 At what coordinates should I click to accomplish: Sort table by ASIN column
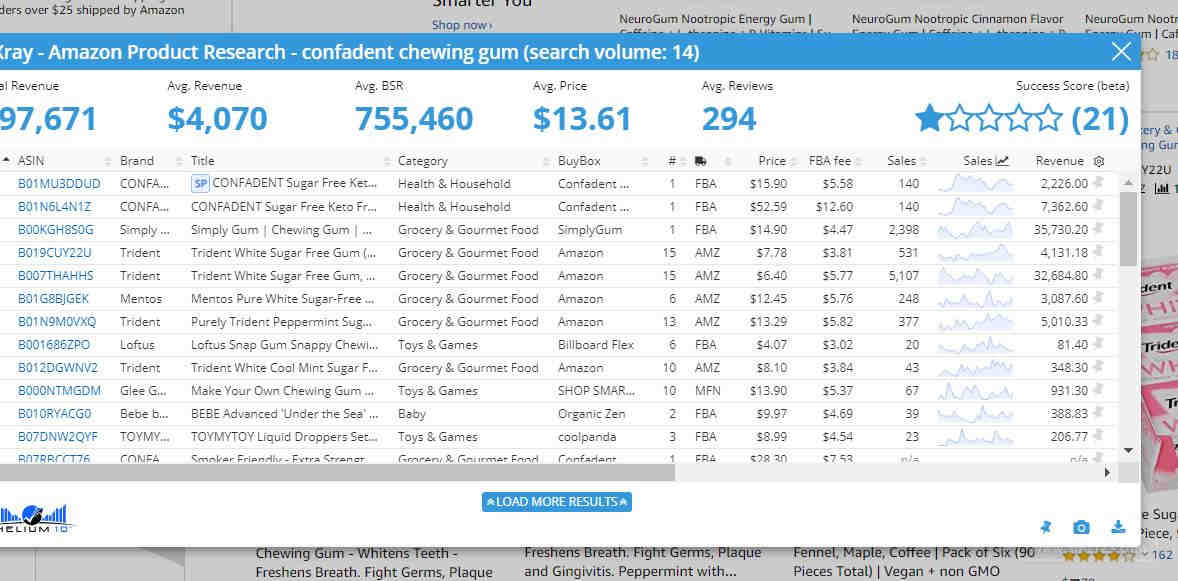tap(31, 161)
